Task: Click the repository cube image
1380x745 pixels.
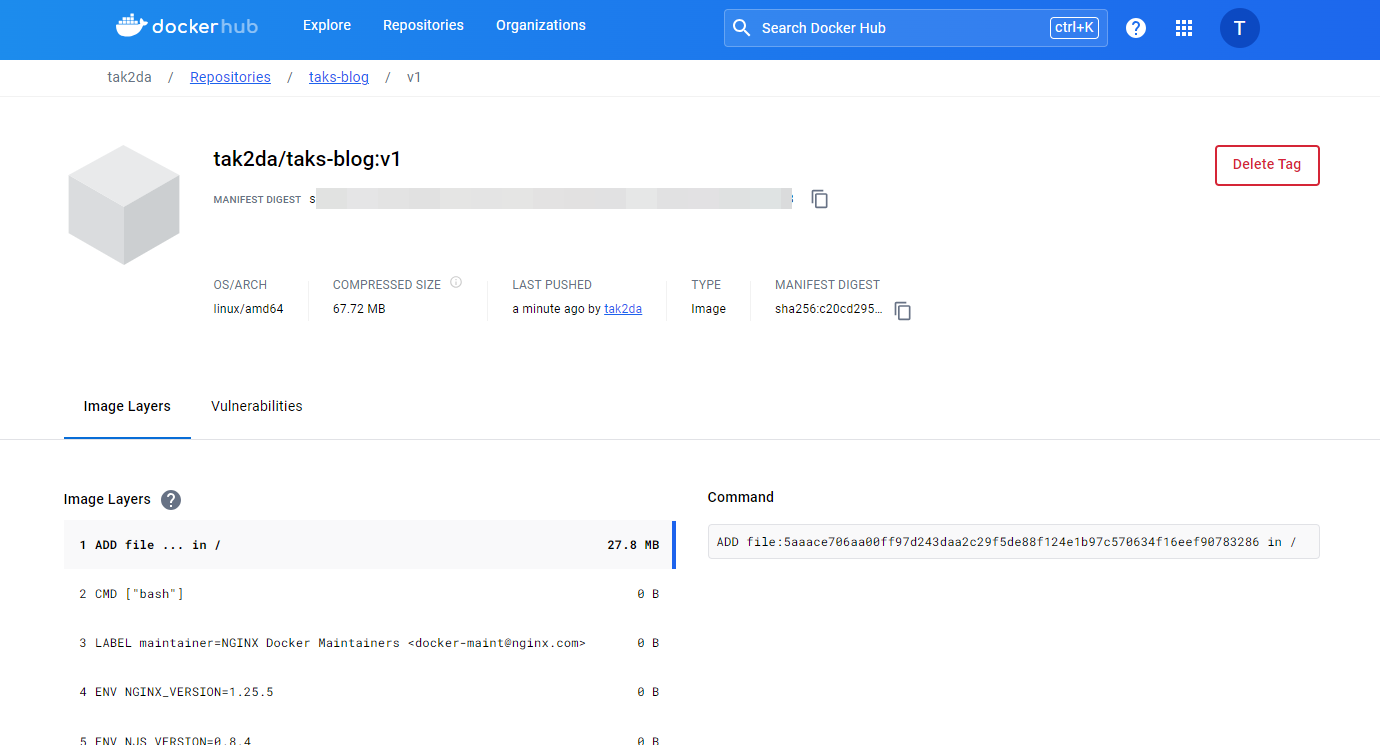Action: pos(124,205)
